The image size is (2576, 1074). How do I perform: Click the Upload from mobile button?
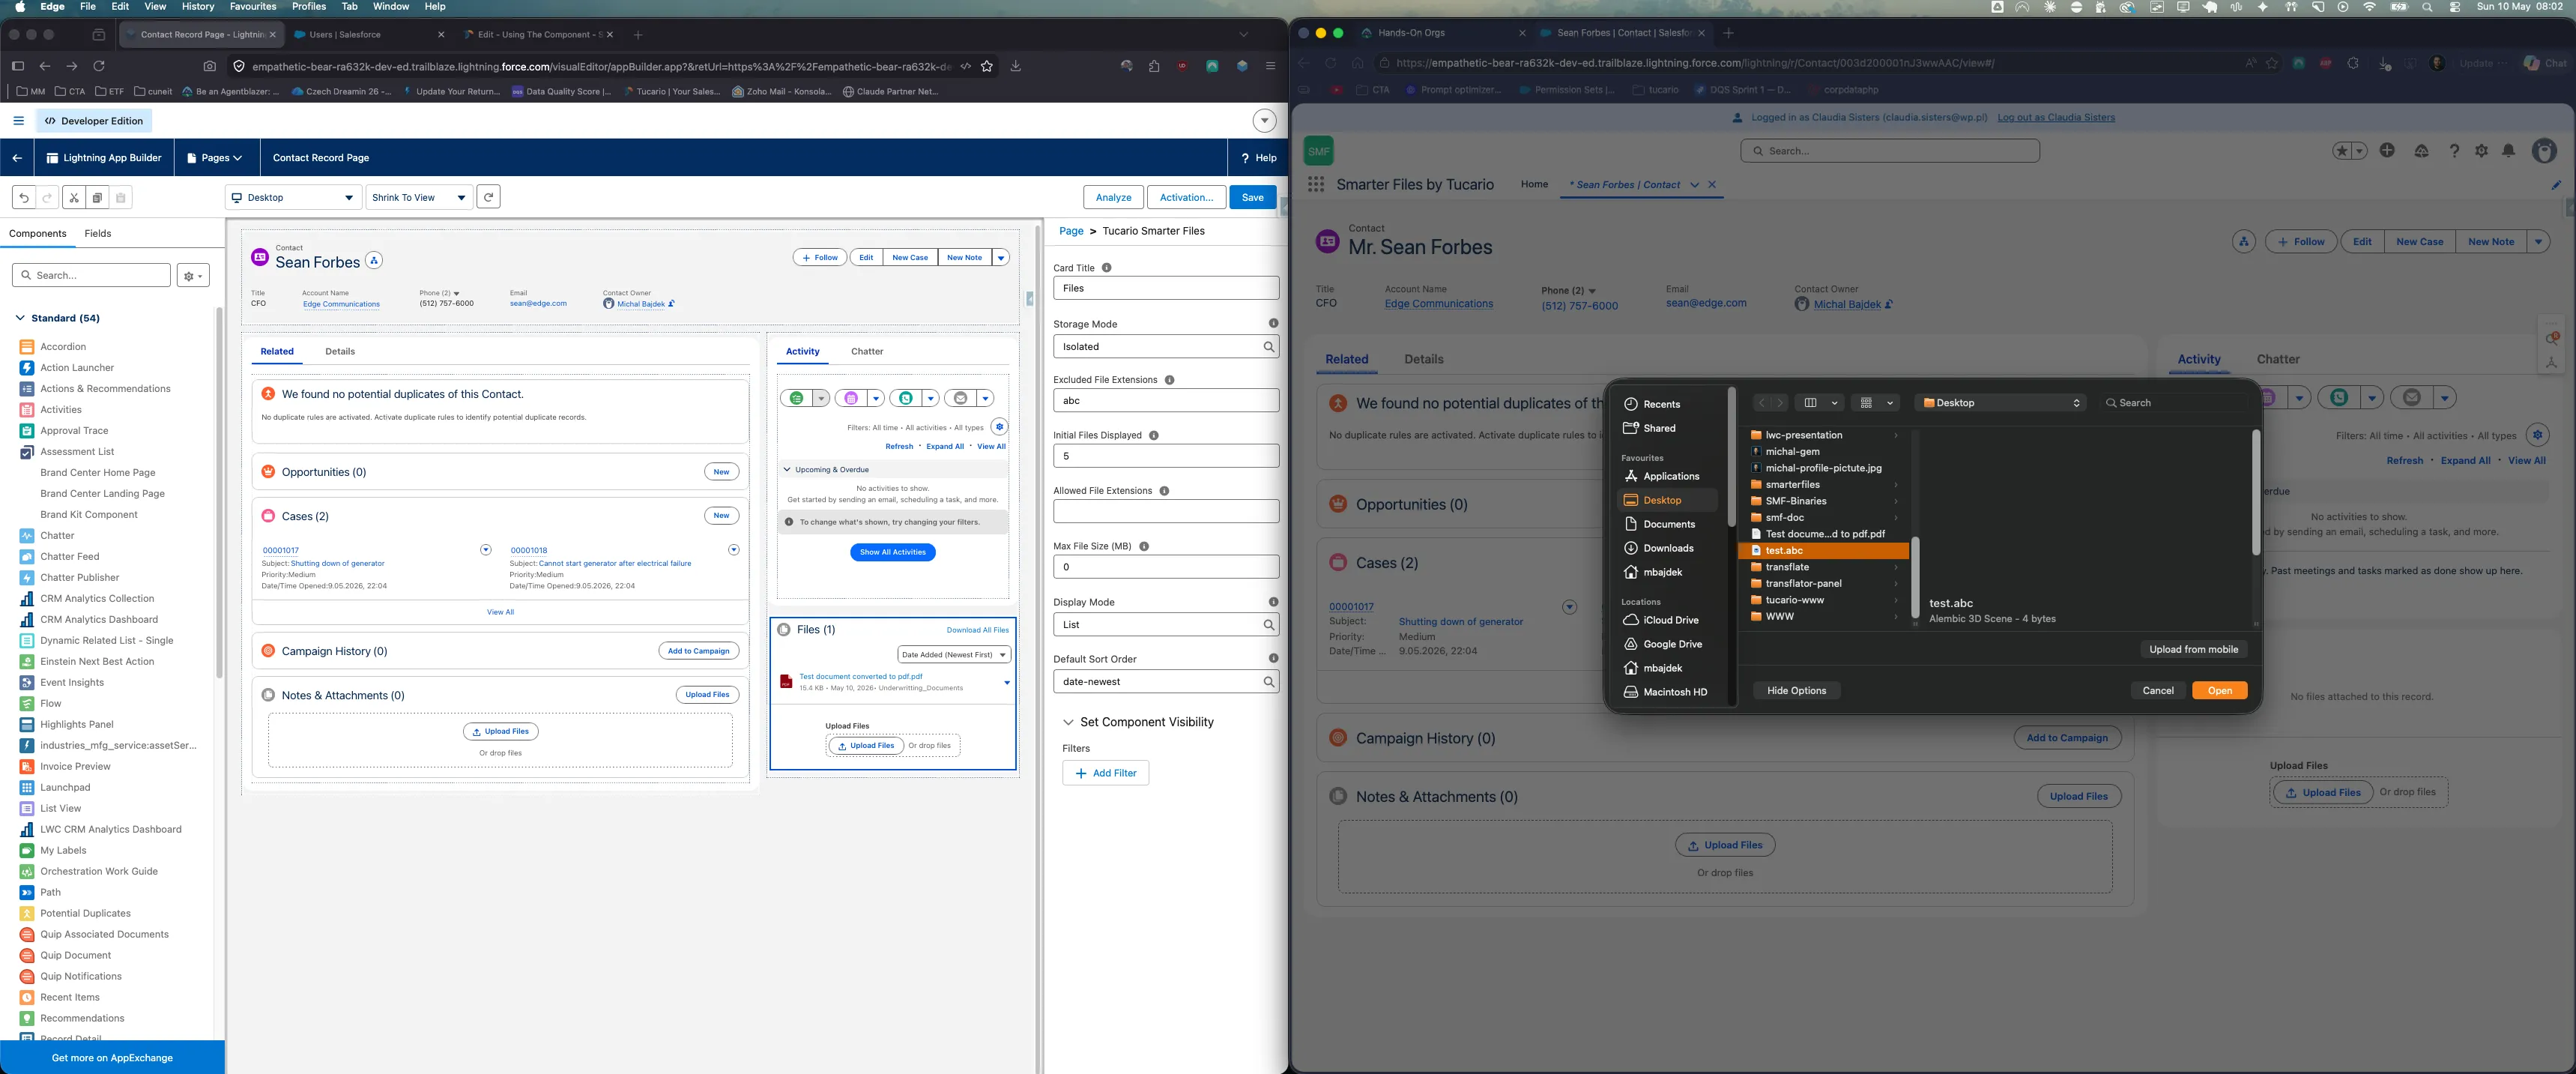2193,650
